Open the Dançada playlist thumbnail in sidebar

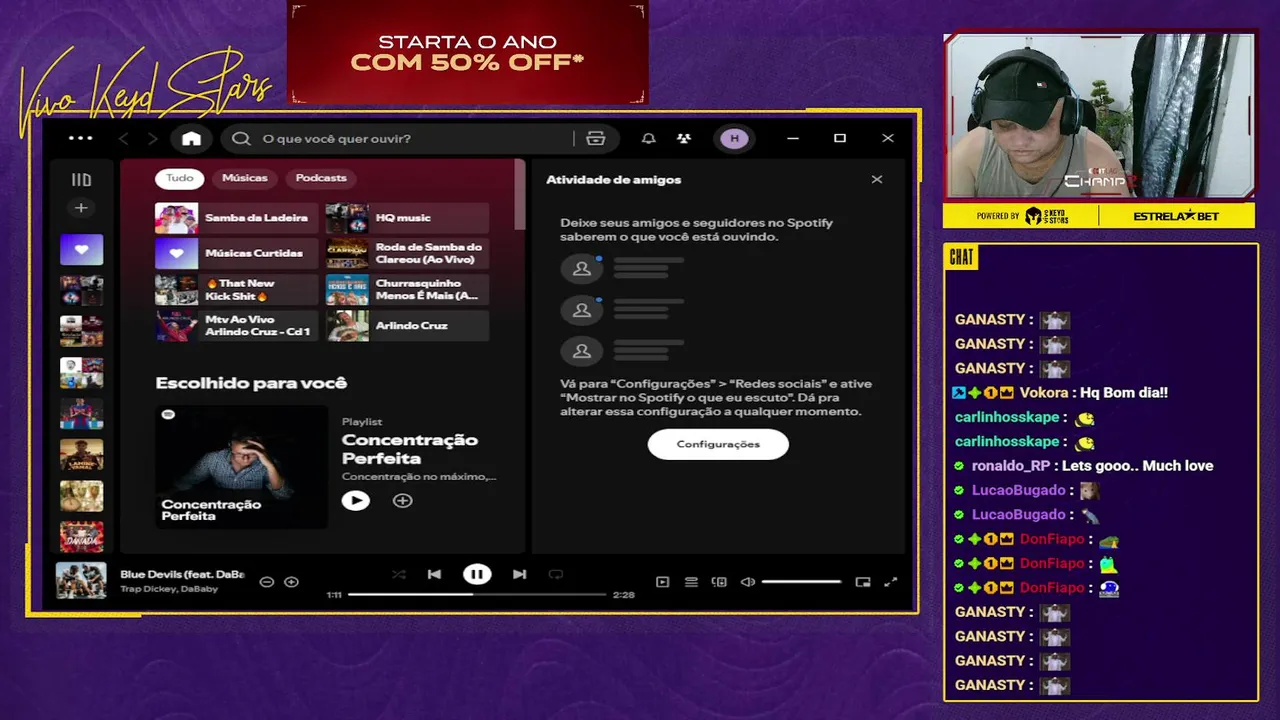pyautogui.click(x=81, y=536)
